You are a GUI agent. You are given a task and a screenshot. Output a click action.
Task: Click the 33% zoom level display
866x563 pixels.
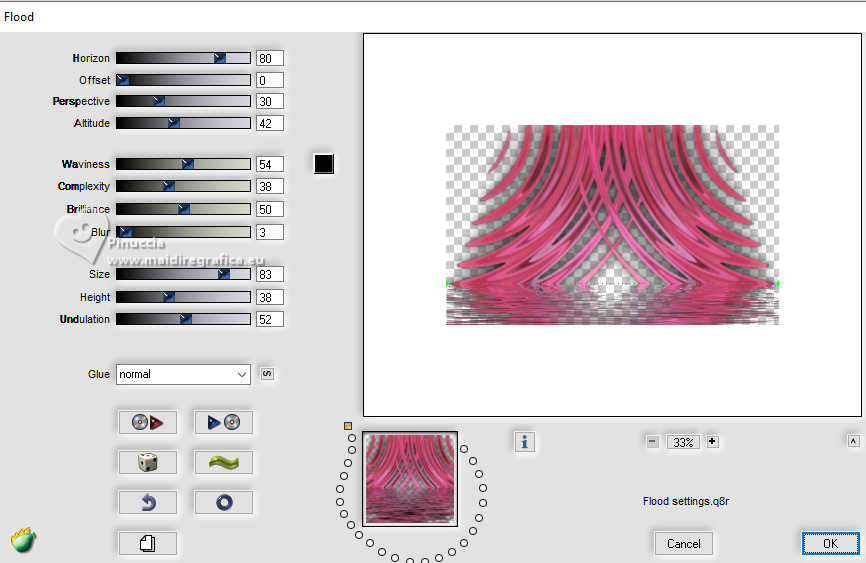[683, 442]
